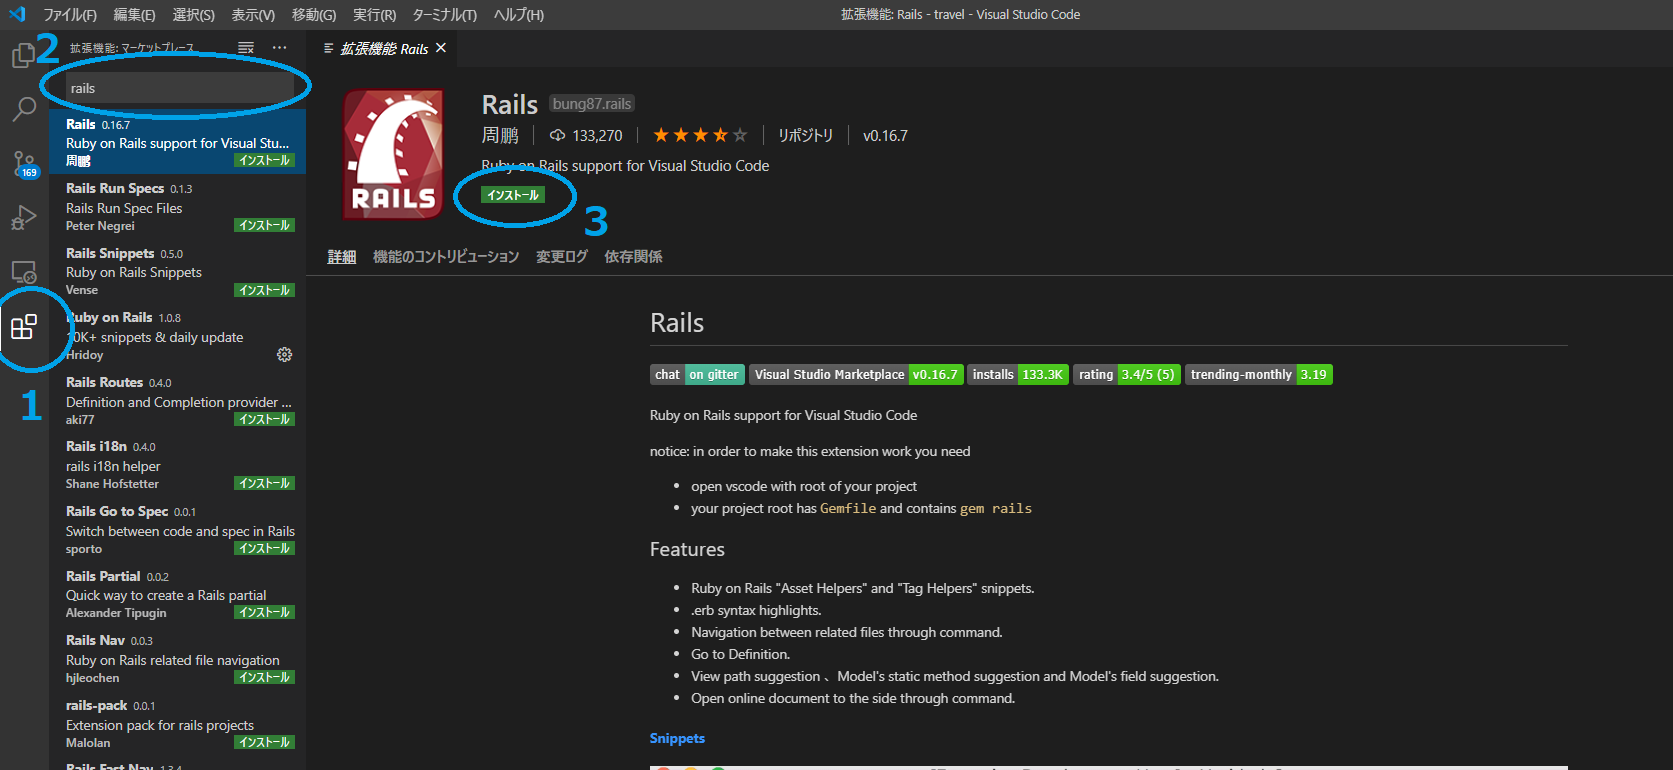Open the ヘルプ(H) menu
The image size is (1673, 770).
(518, 15)
